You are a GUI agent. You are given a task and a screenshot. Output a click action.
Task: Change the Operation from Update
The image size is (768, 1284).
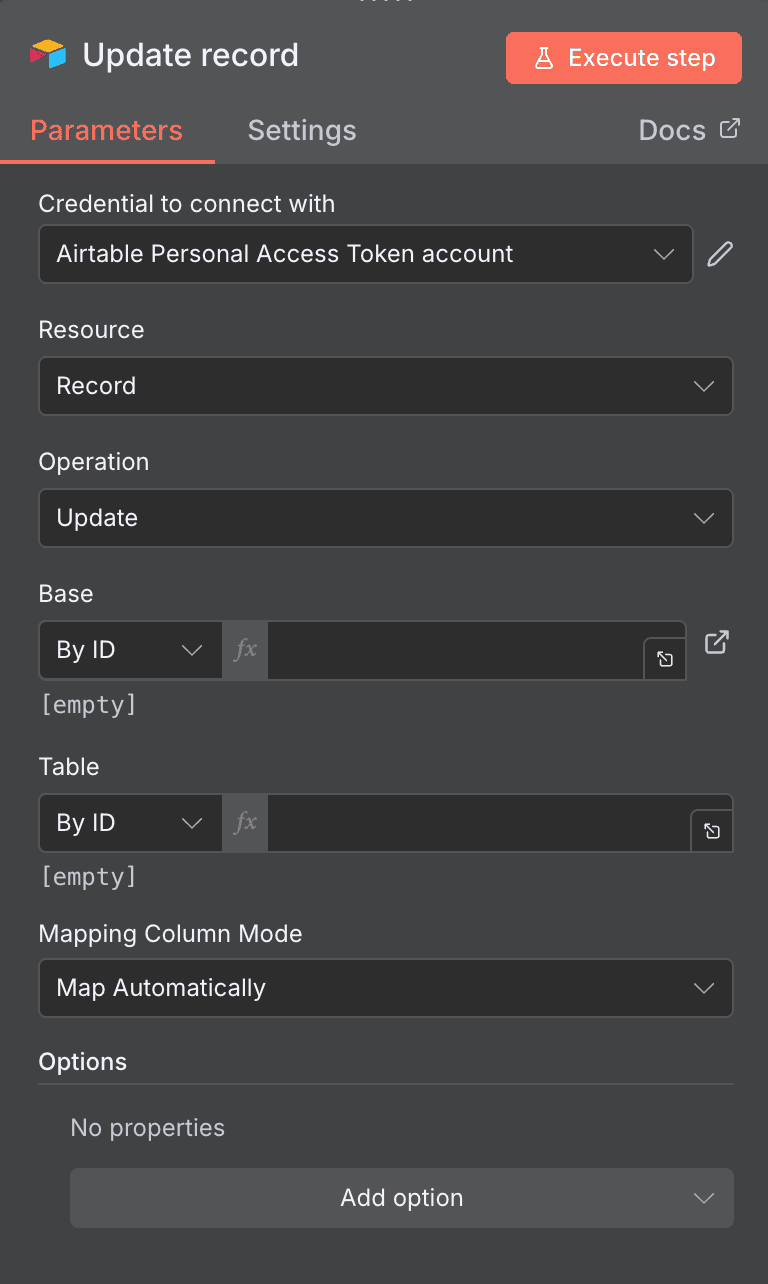click(x=385, y=518)
